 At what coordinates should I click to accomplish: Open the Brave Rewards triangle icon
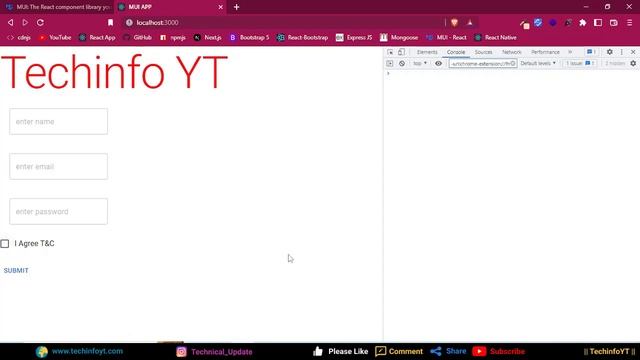[470, 22]
